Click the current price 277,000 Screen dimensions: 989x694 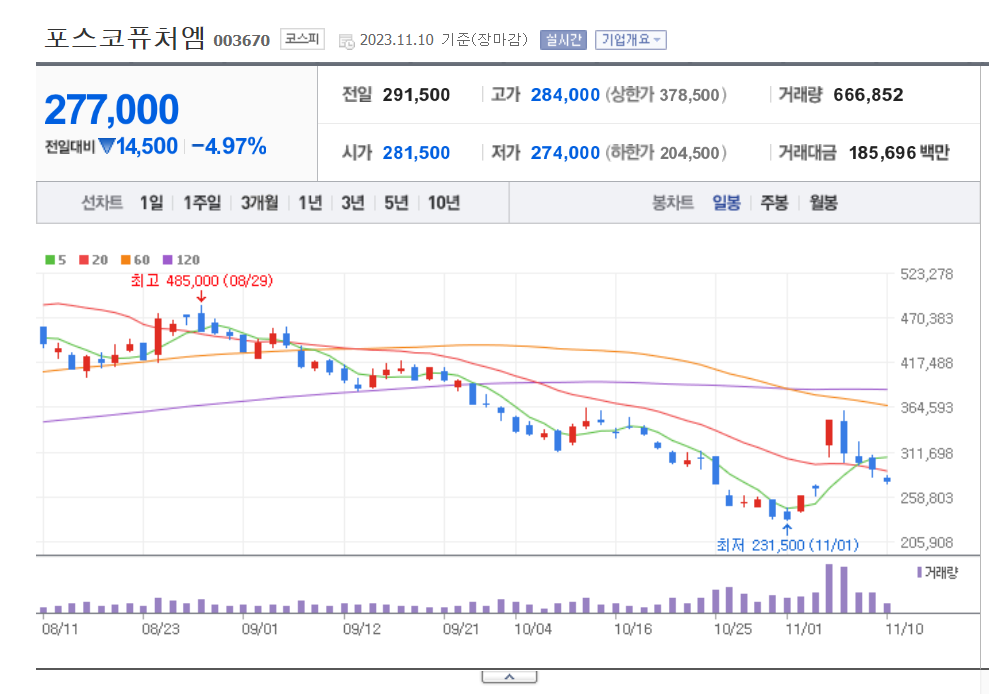(112, 110)
